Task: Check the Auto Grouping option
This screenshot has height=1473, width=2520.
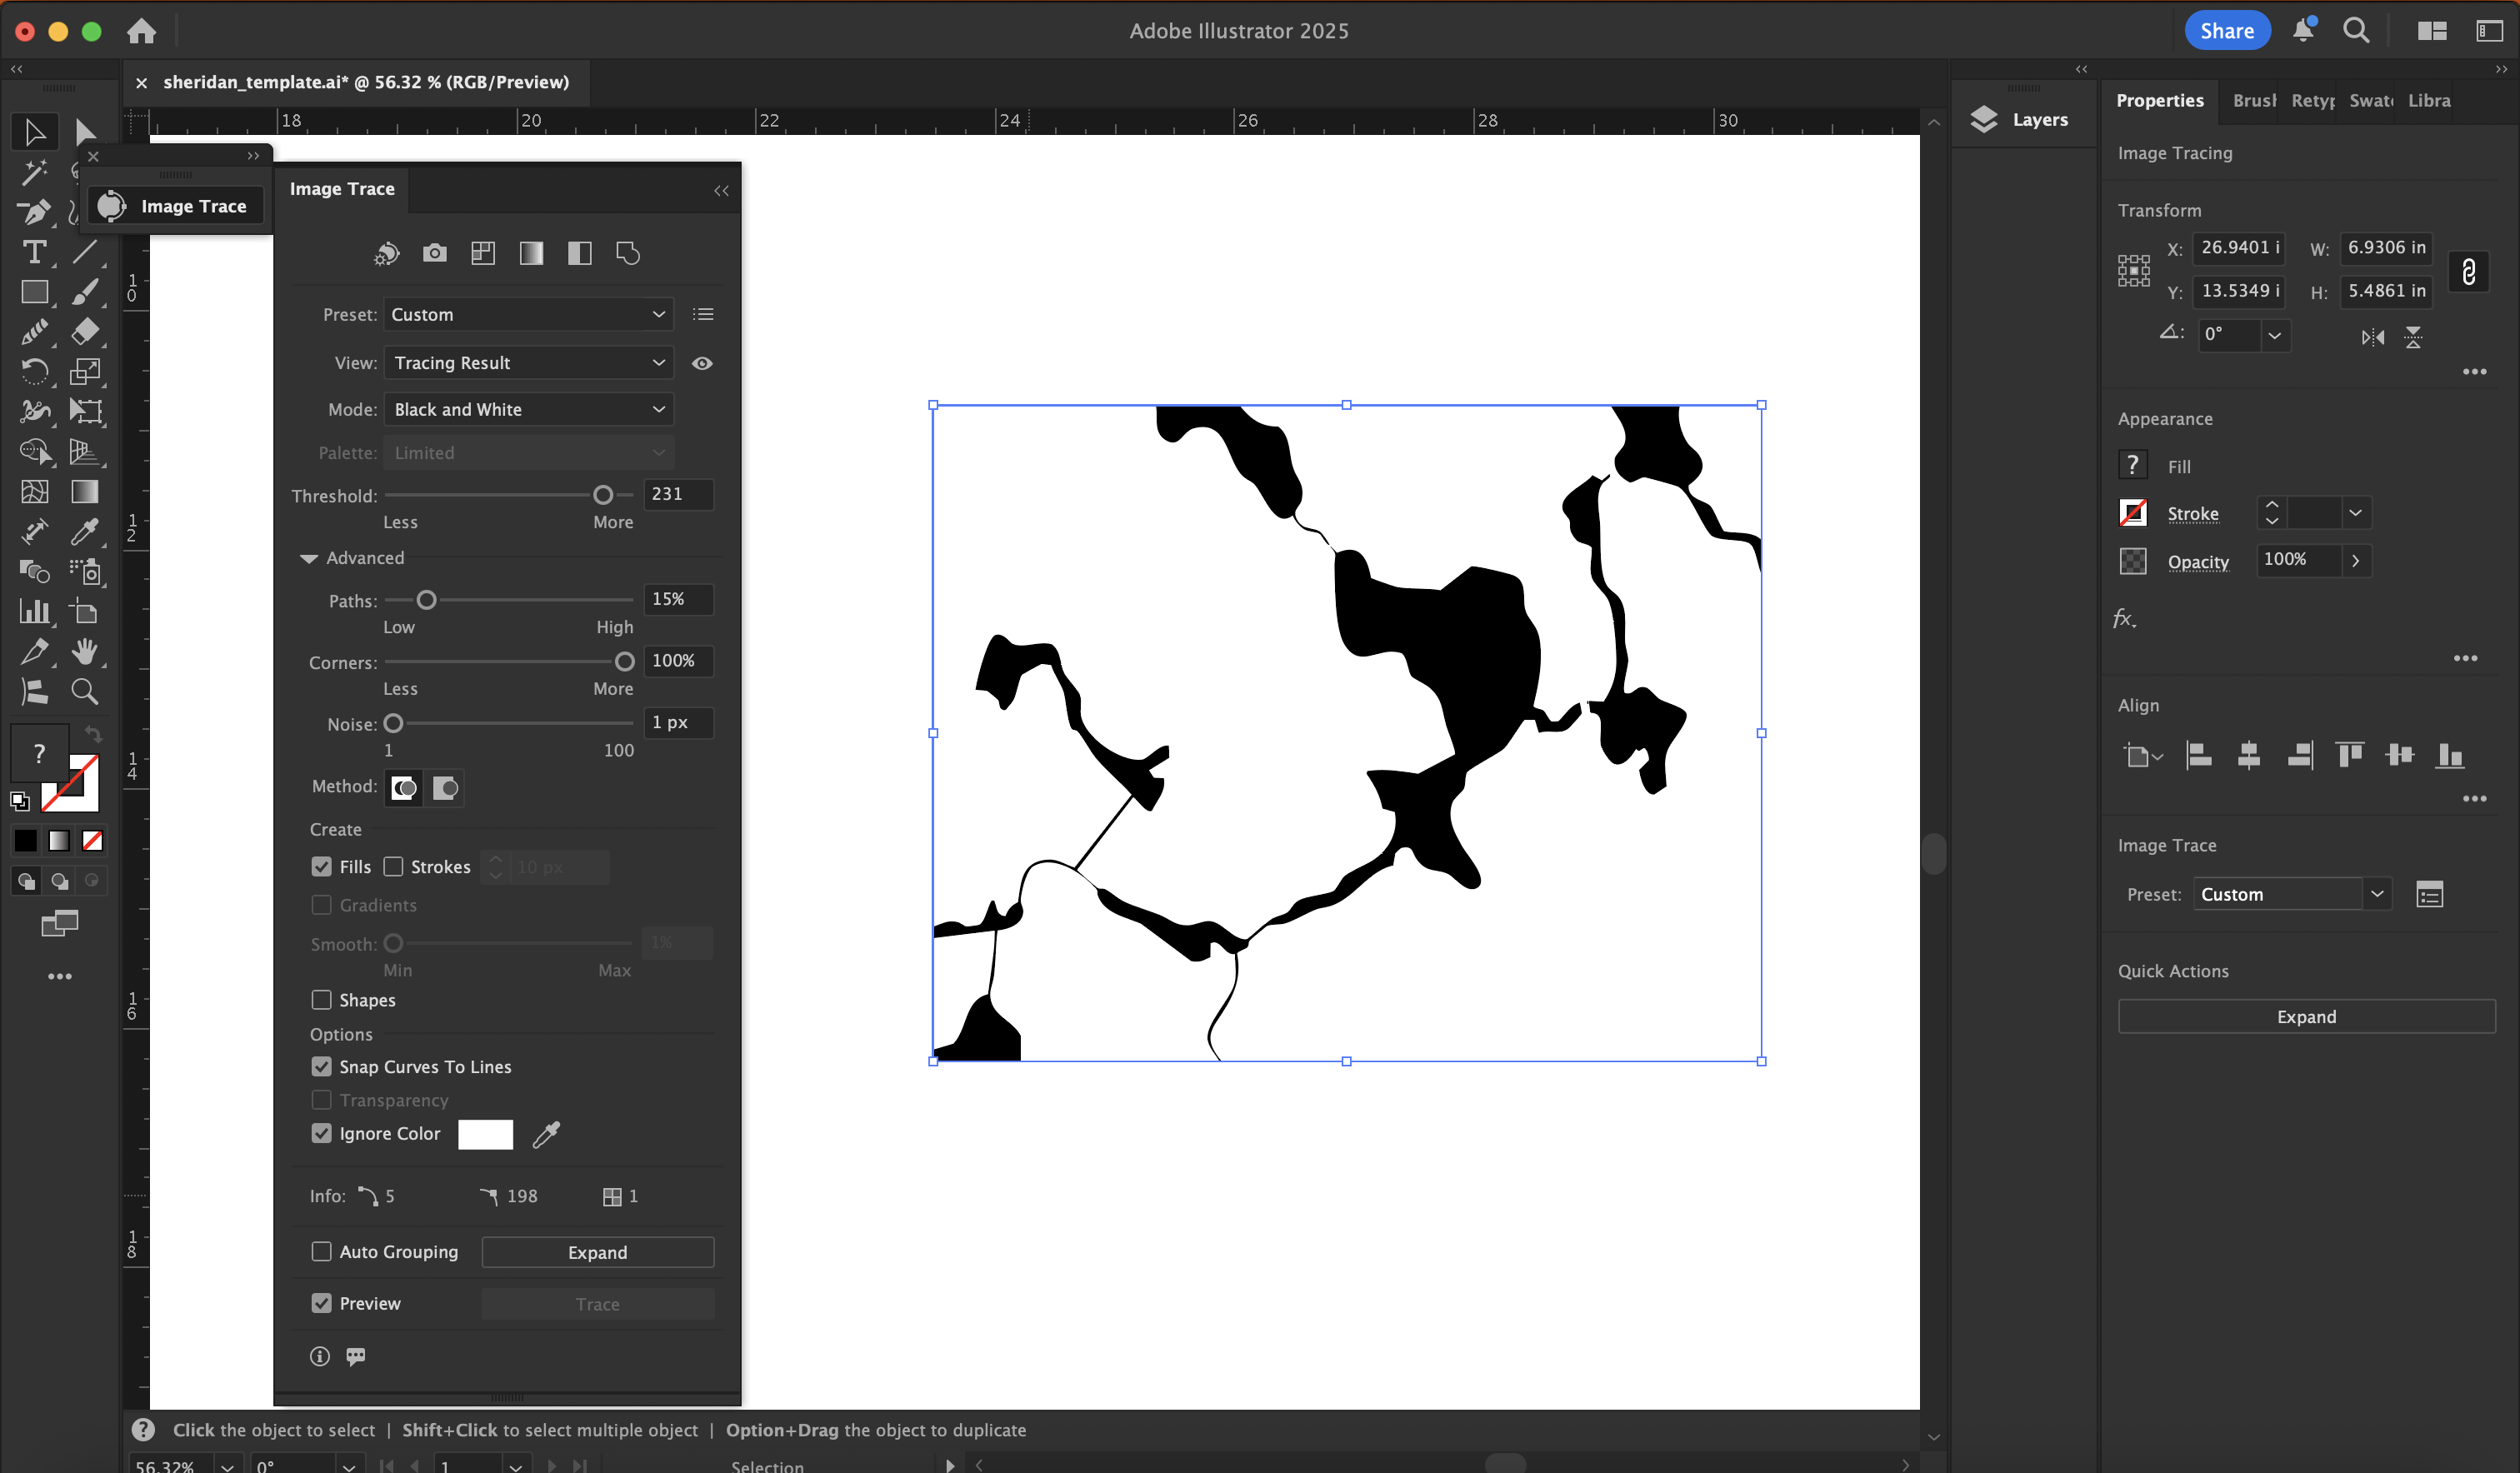Action: [x=321, y=1251]
